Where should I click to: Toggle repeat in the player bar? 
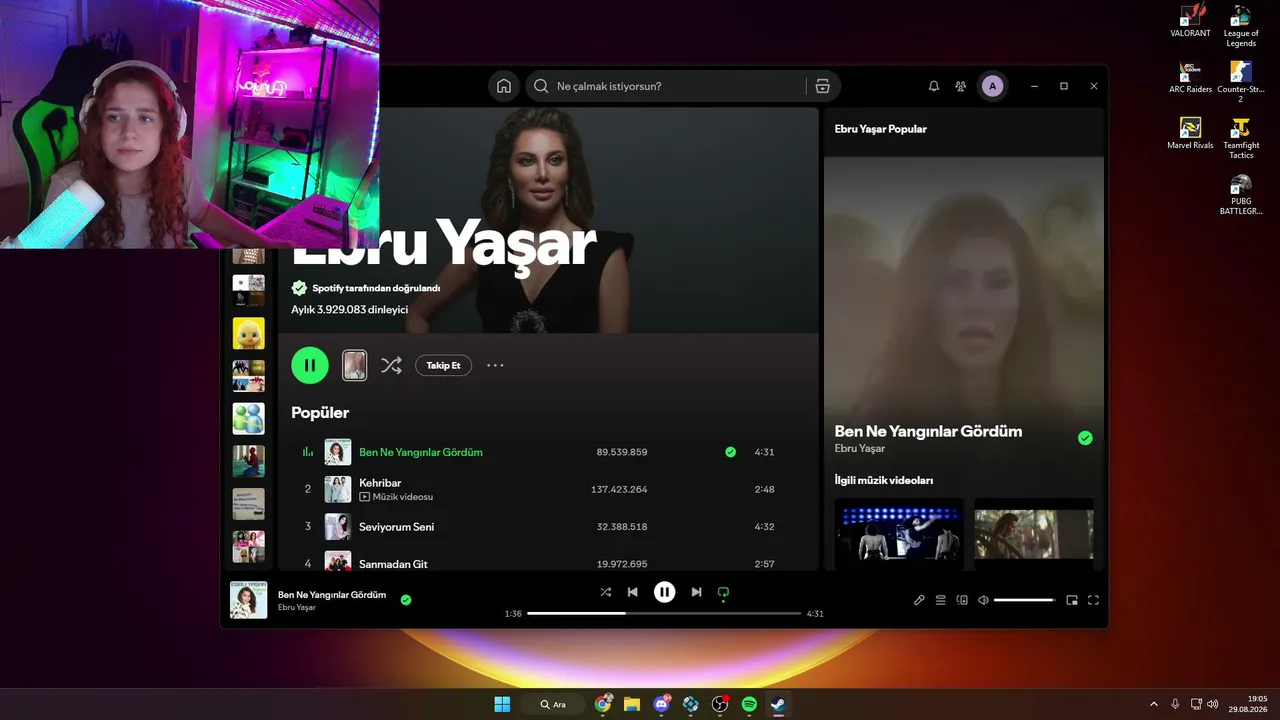[723, 592]
